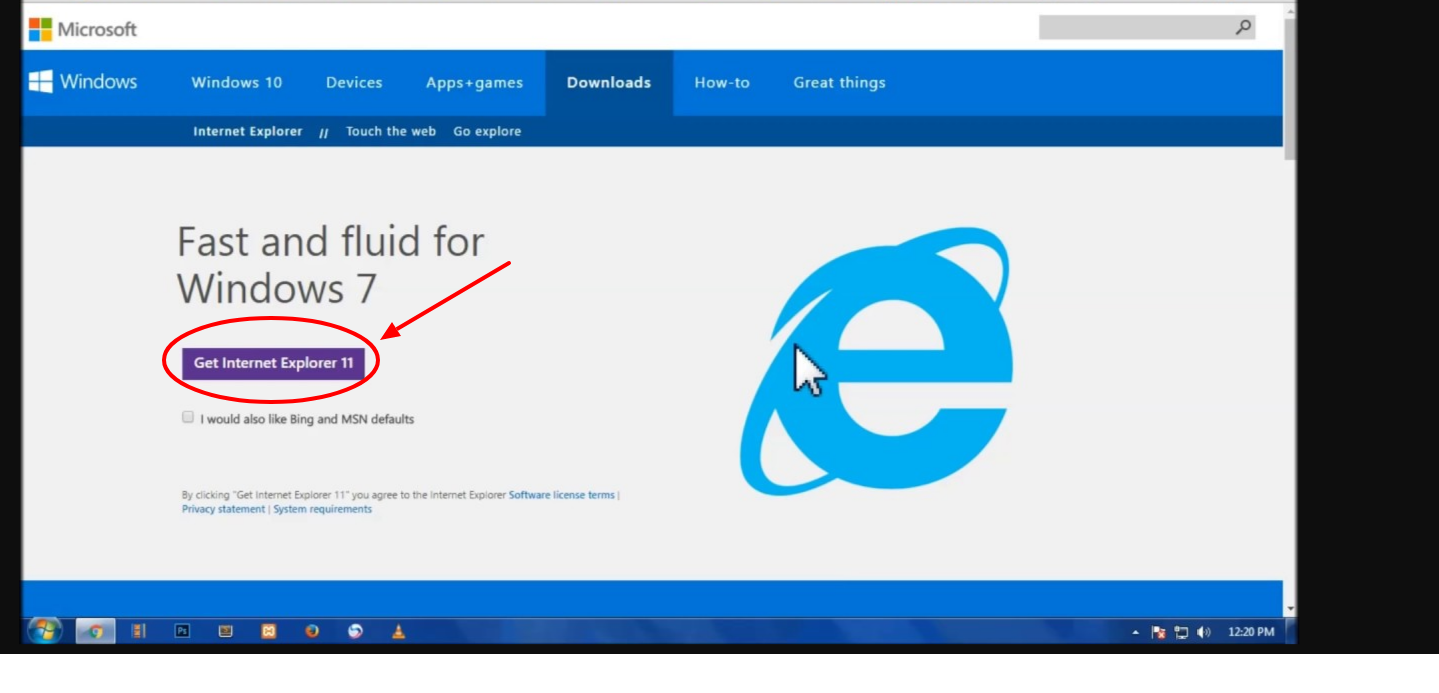Go to Touch the web

[391, 131]
